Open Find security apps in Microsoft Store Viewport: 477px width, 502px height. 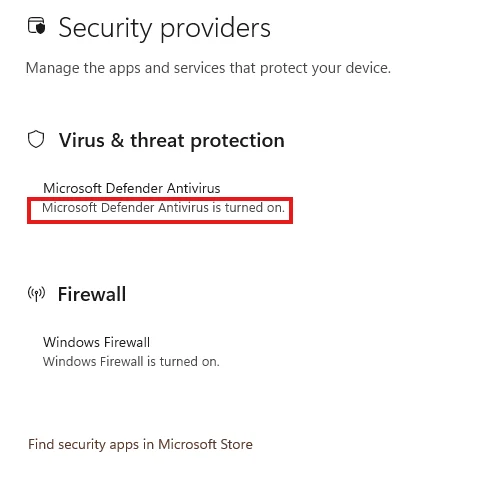(140, 445)
